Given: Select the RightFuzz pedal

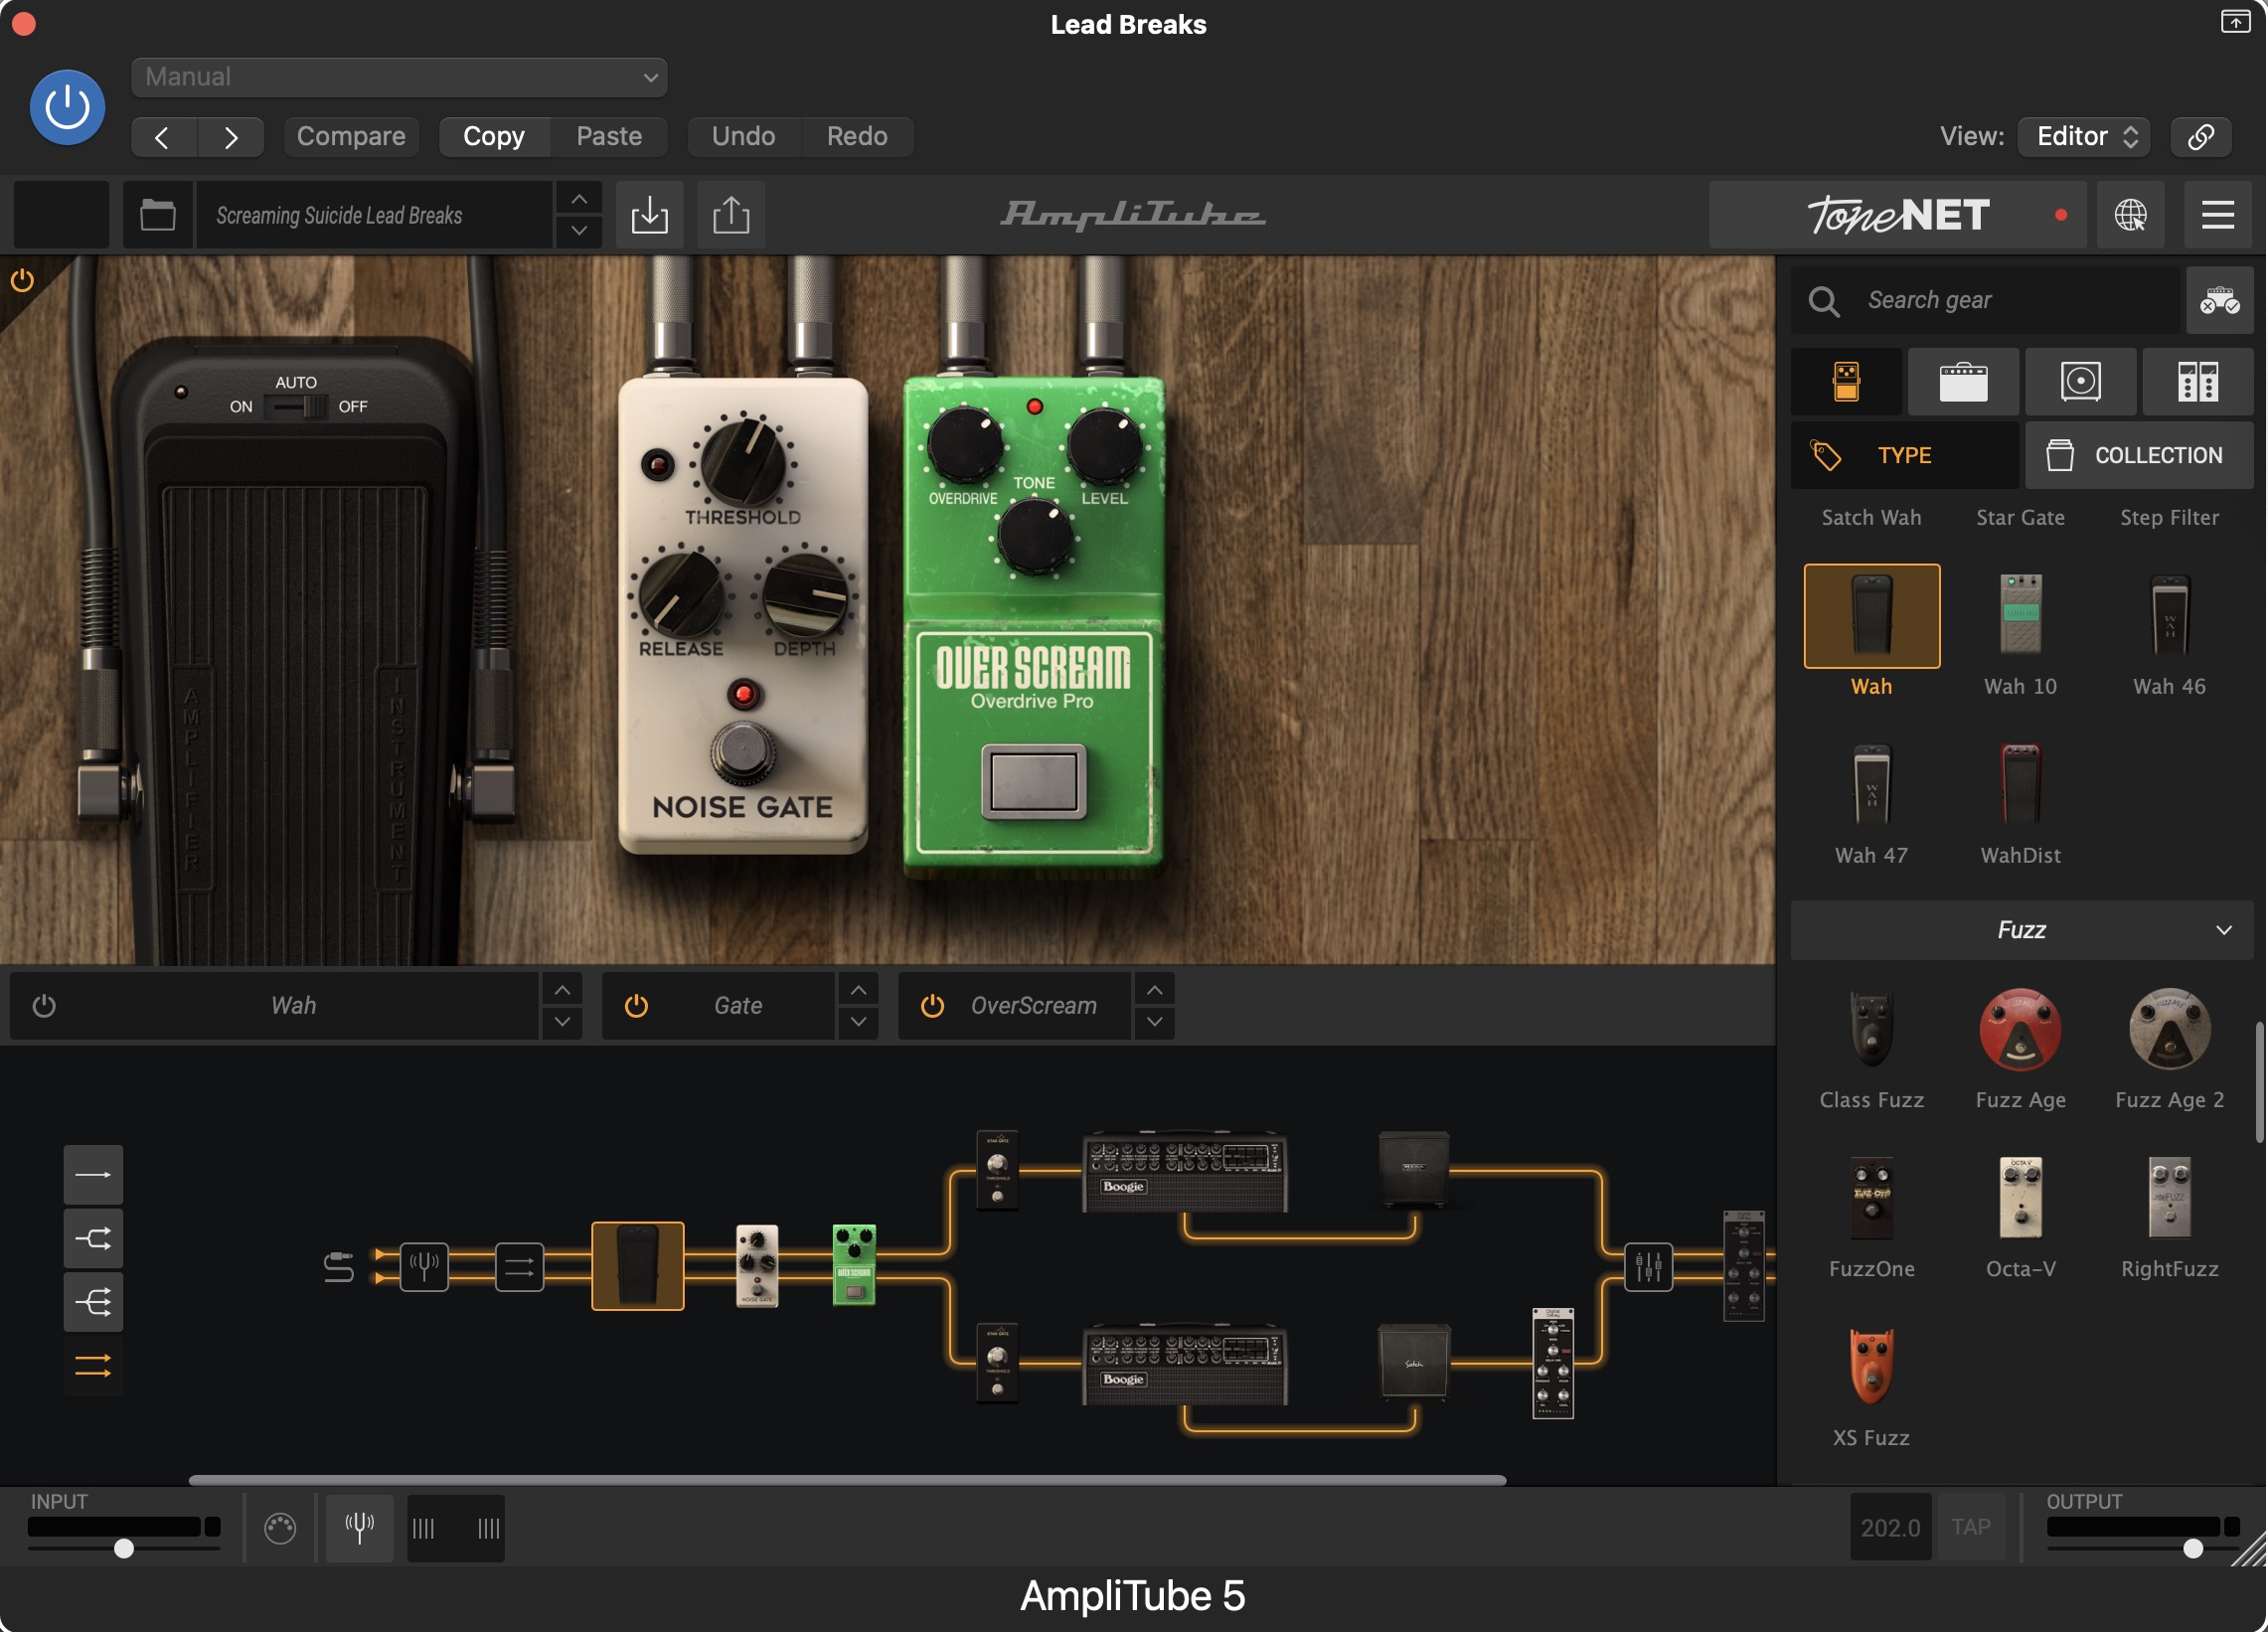Looking at the screenshot, I should pos(2170,1199).
